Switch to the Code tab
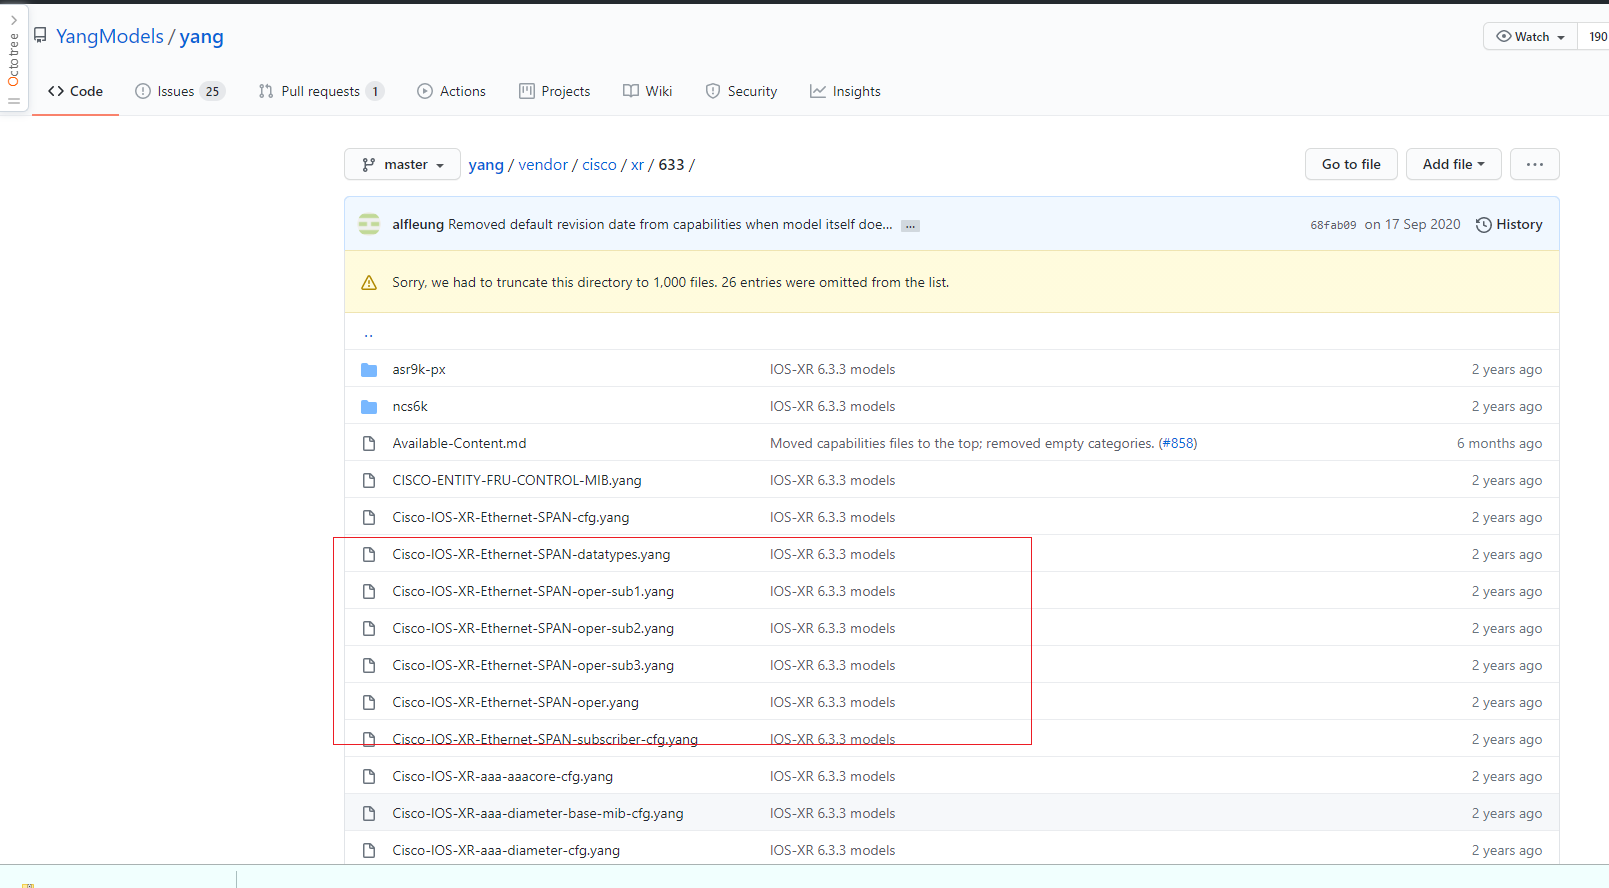1609x888 pixels. tap(75, 91)
